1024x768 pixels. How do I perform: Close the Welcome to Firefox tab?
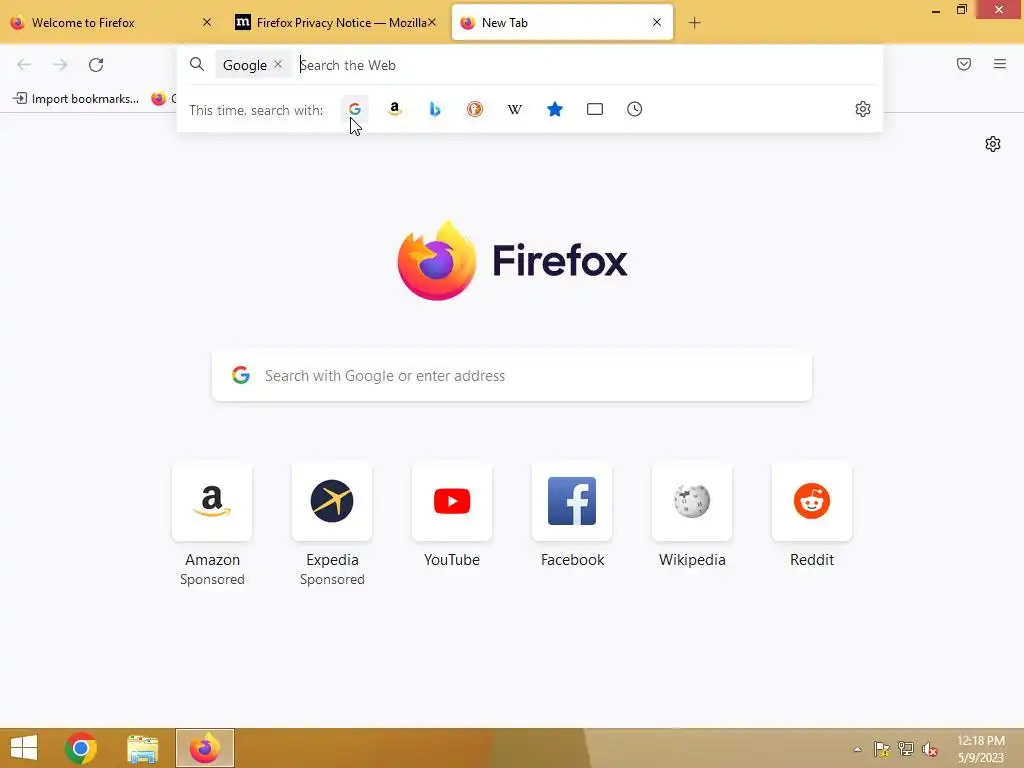(x=207, y=22)
